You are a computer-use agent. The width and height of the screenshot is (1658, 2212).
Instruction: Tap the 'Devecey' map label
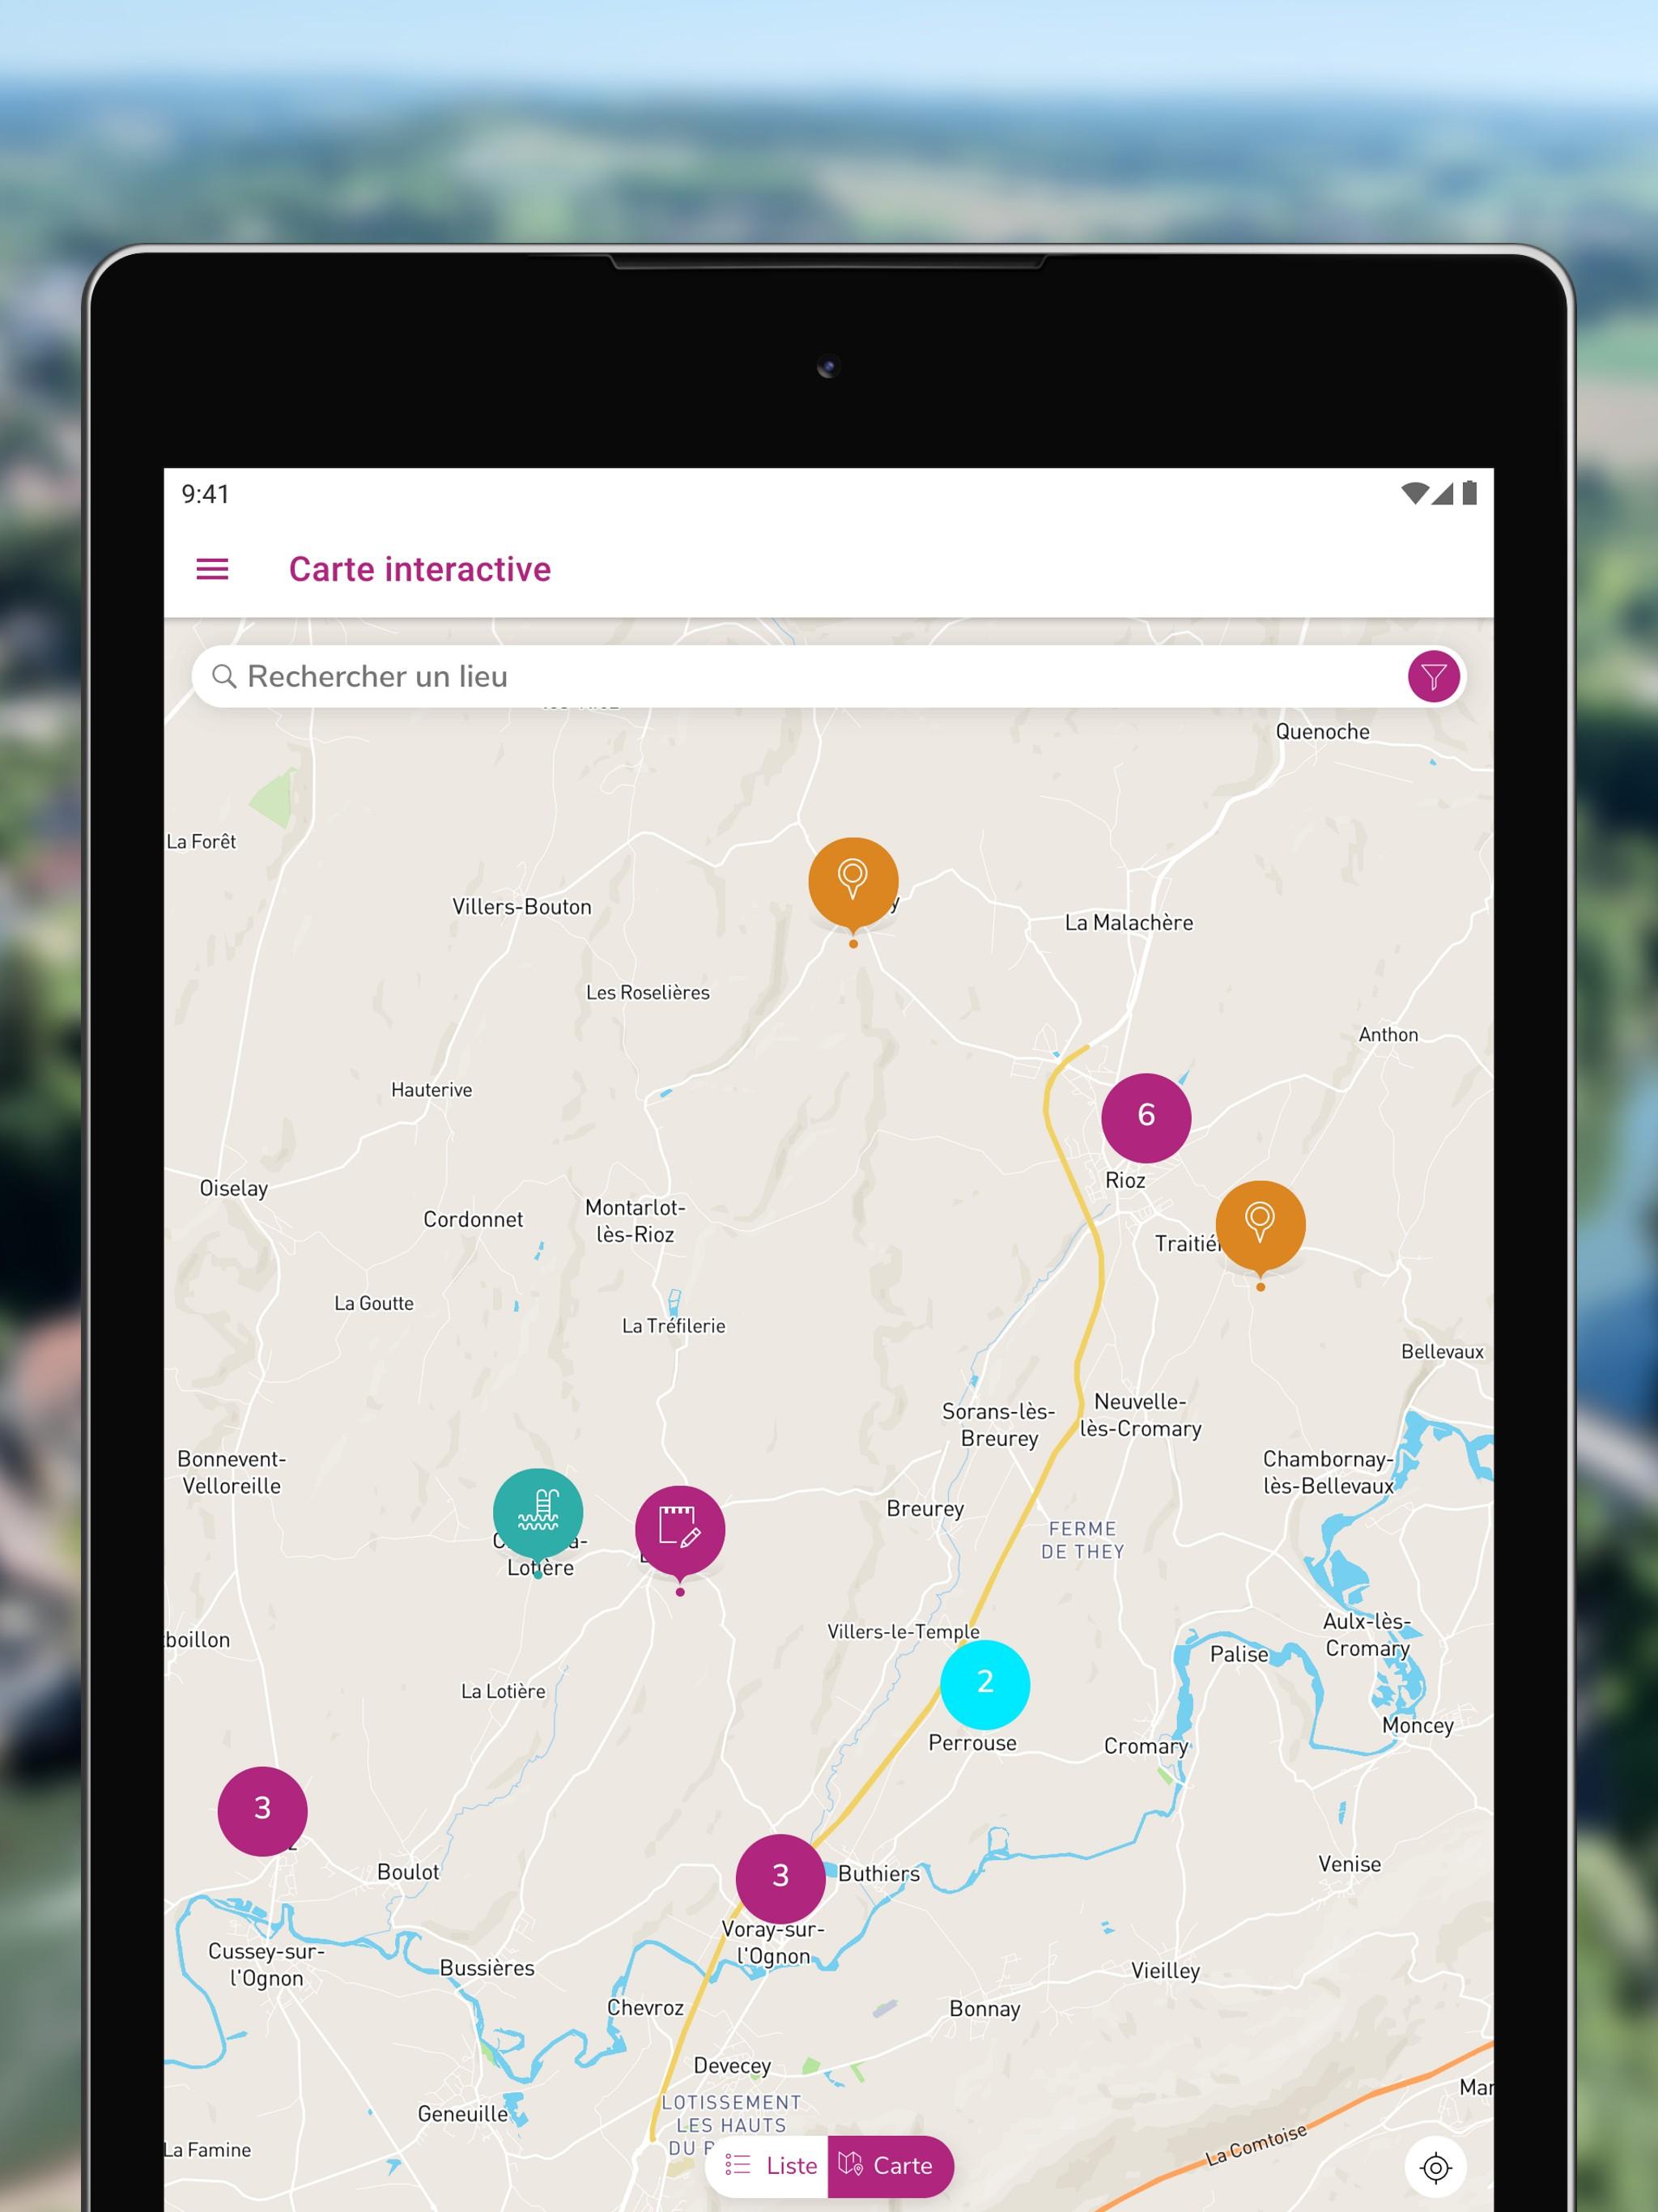[732, 2066]
